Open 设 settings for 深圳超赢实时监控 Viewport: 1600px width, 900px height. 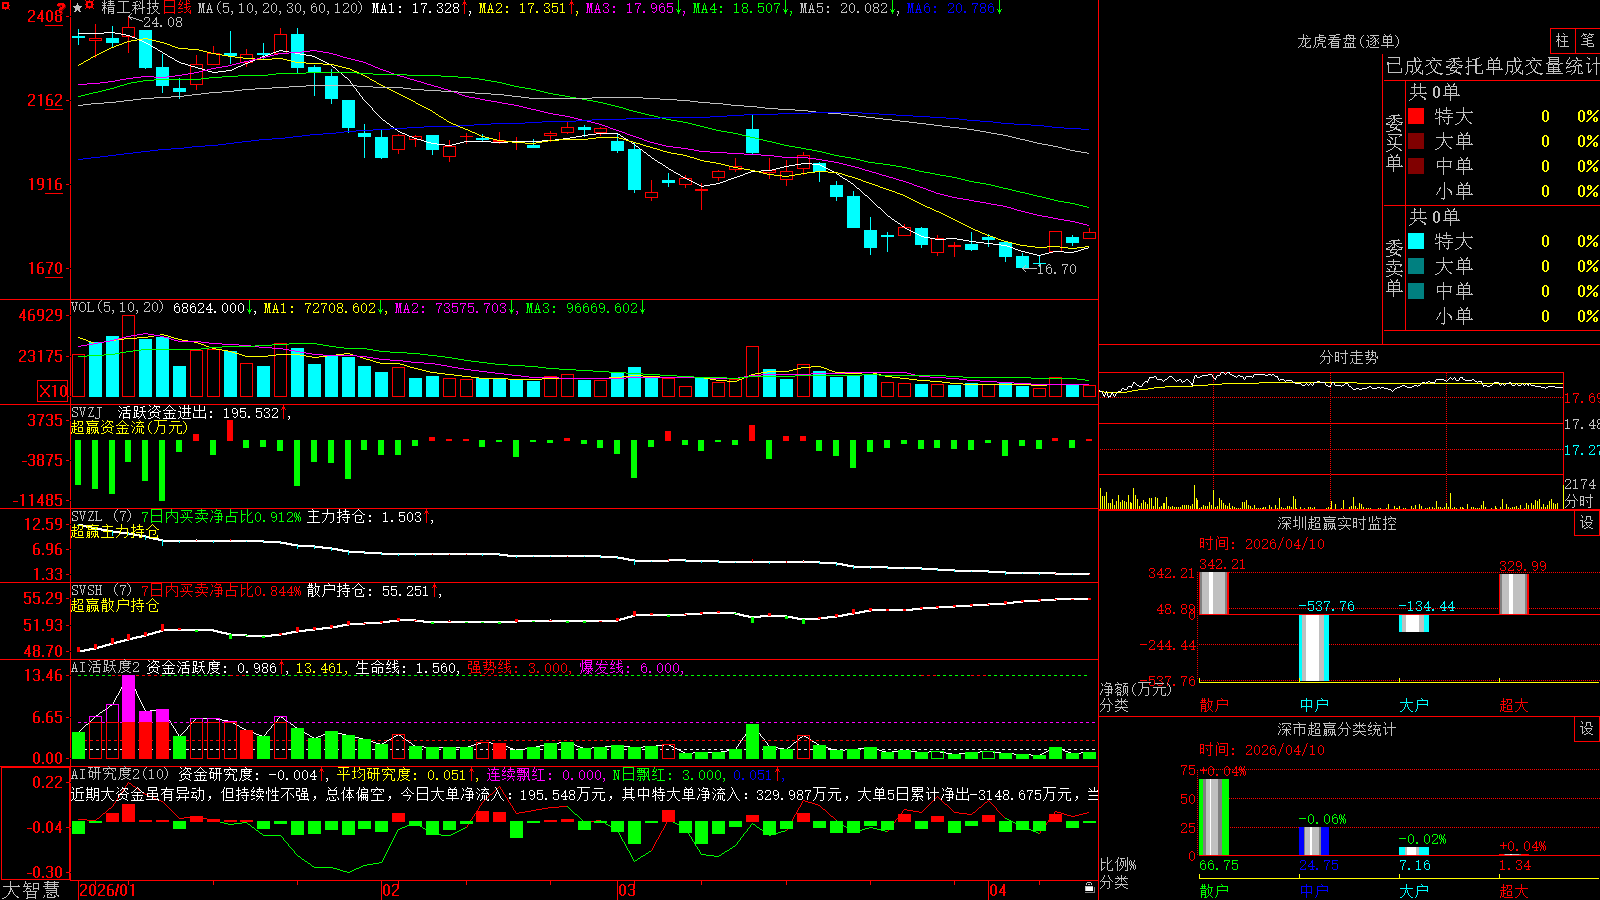[x=1587, y=523]
